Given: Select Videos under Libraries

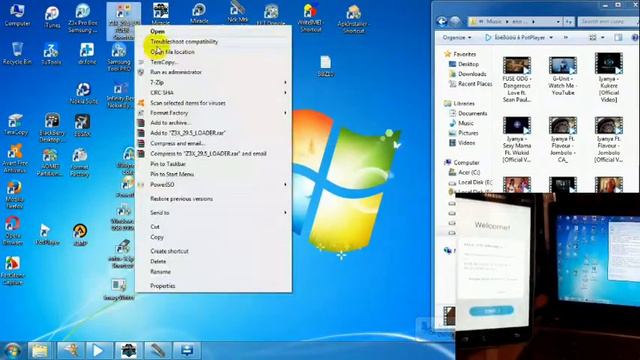Looking at the screenshot, I should click(467, 143).
